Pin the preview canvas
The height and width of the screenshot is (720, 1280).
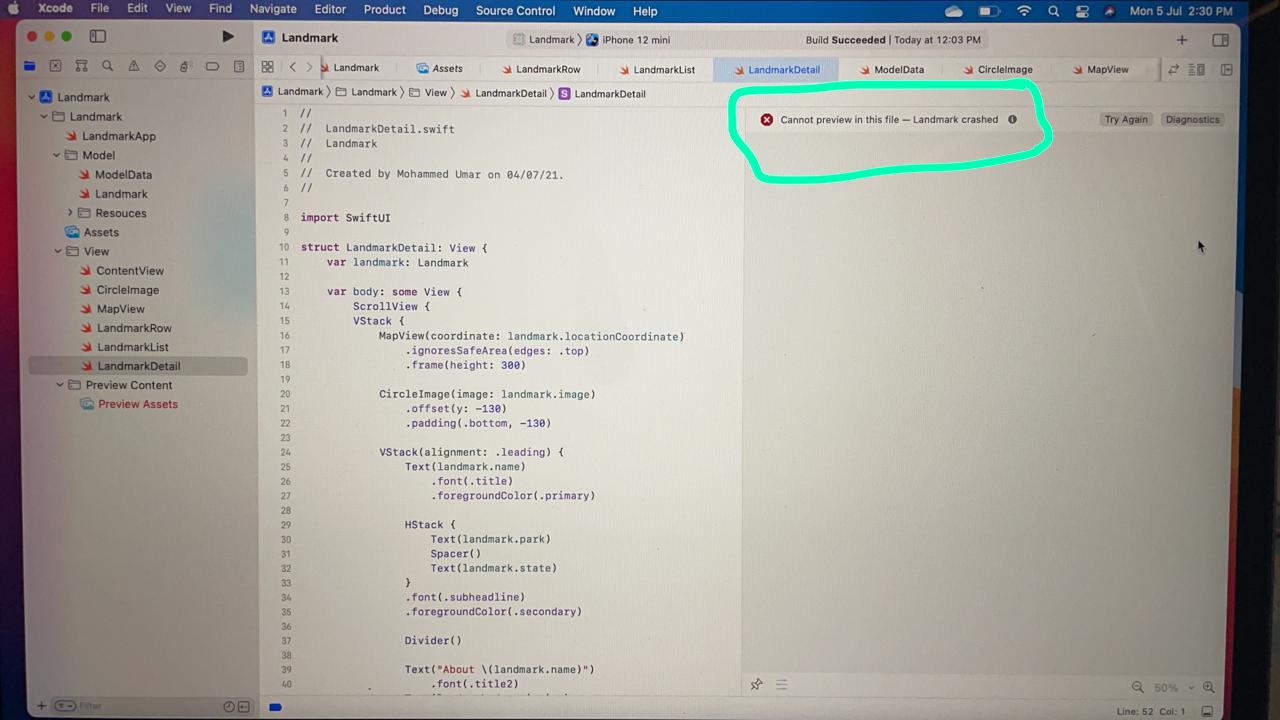tap(756, 685)
